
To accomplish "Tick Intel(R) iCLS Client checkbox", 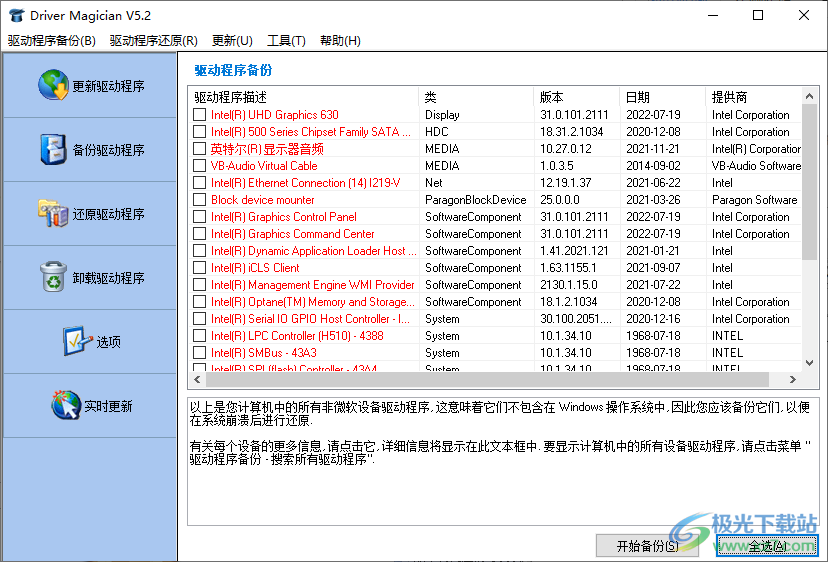I will (x=199, y=268).
